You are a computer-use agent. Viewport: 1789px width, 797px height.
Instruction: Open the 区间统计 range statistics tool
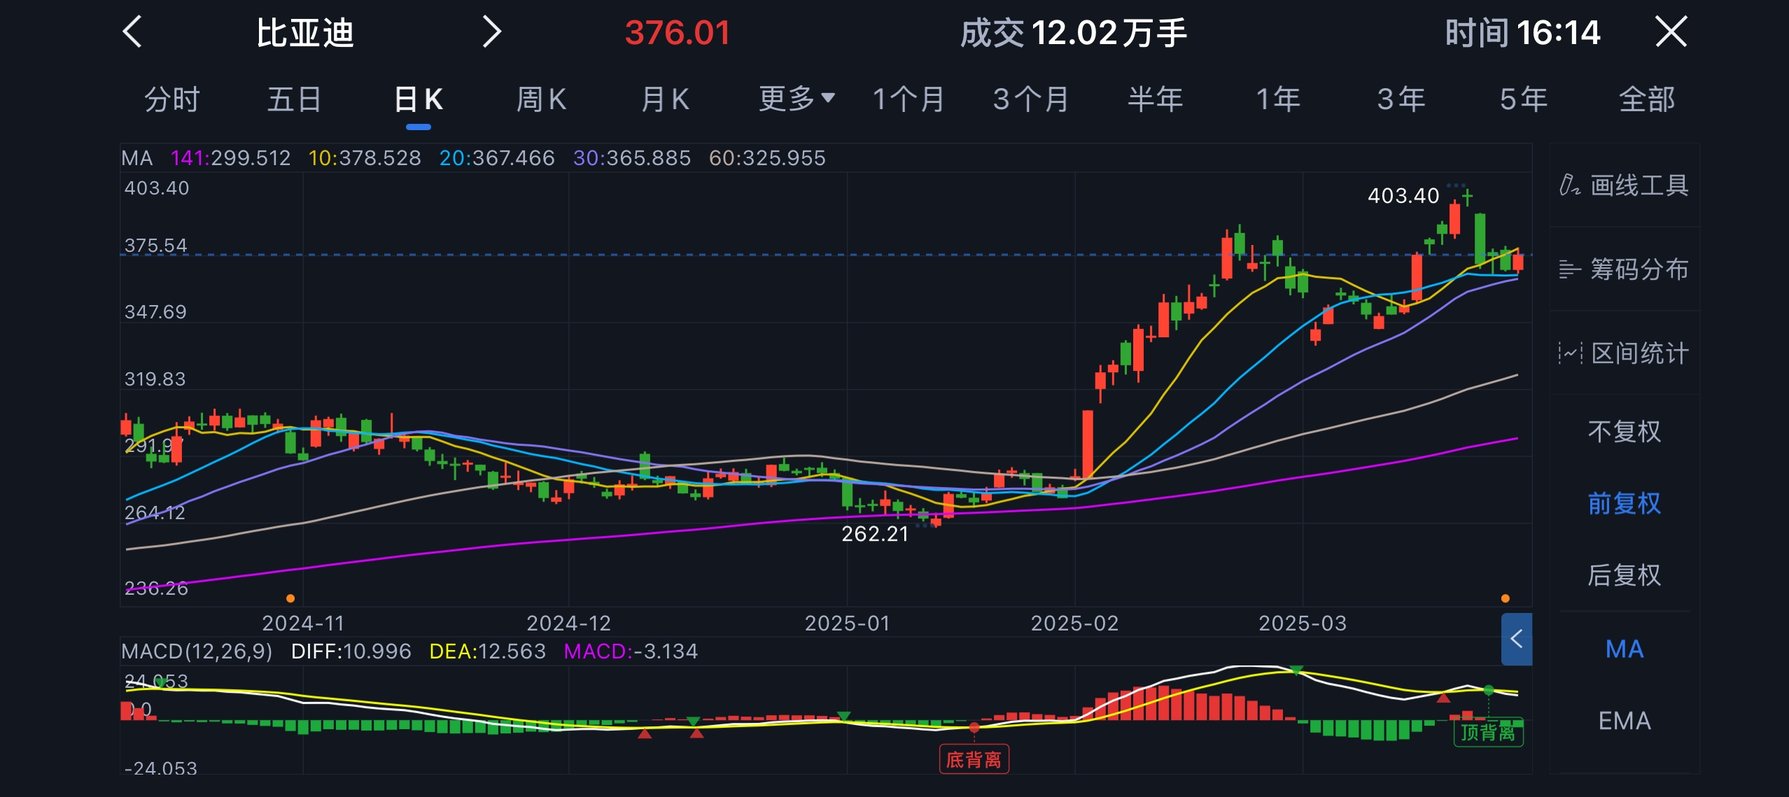1624,353
